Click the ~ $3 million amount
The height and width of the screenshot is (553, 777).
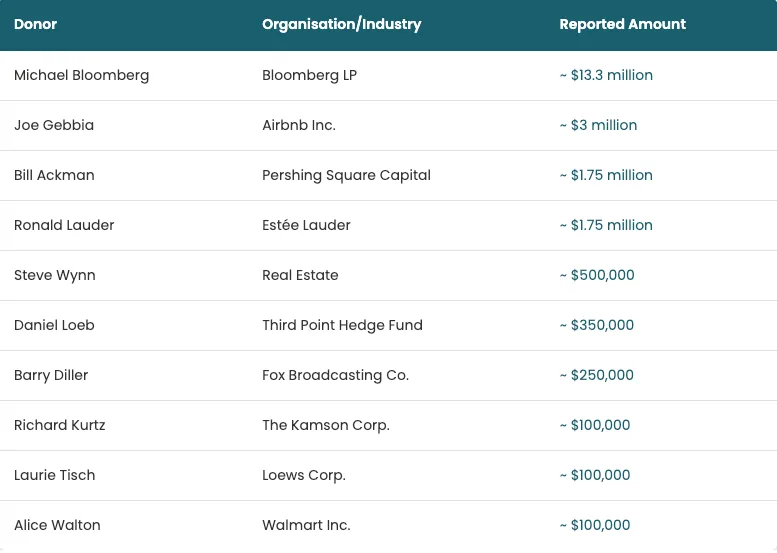(x=598, y=125)
